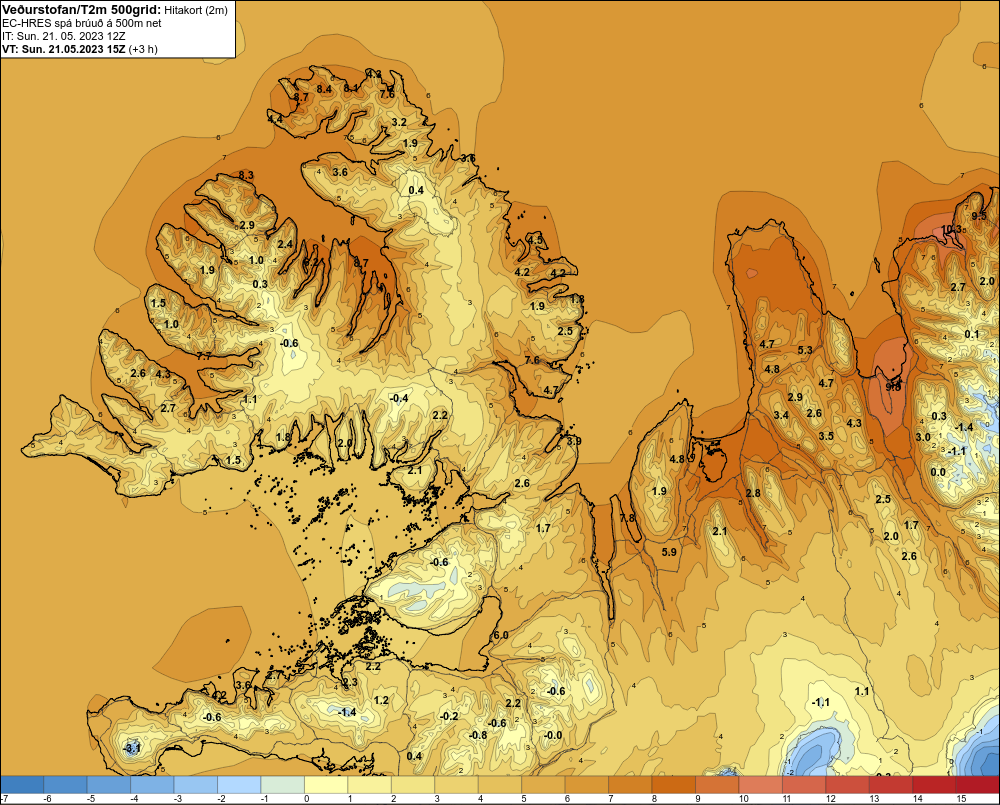
Task: Click the 'Hitakort (2m)' header label
Action: pos(196,10)
